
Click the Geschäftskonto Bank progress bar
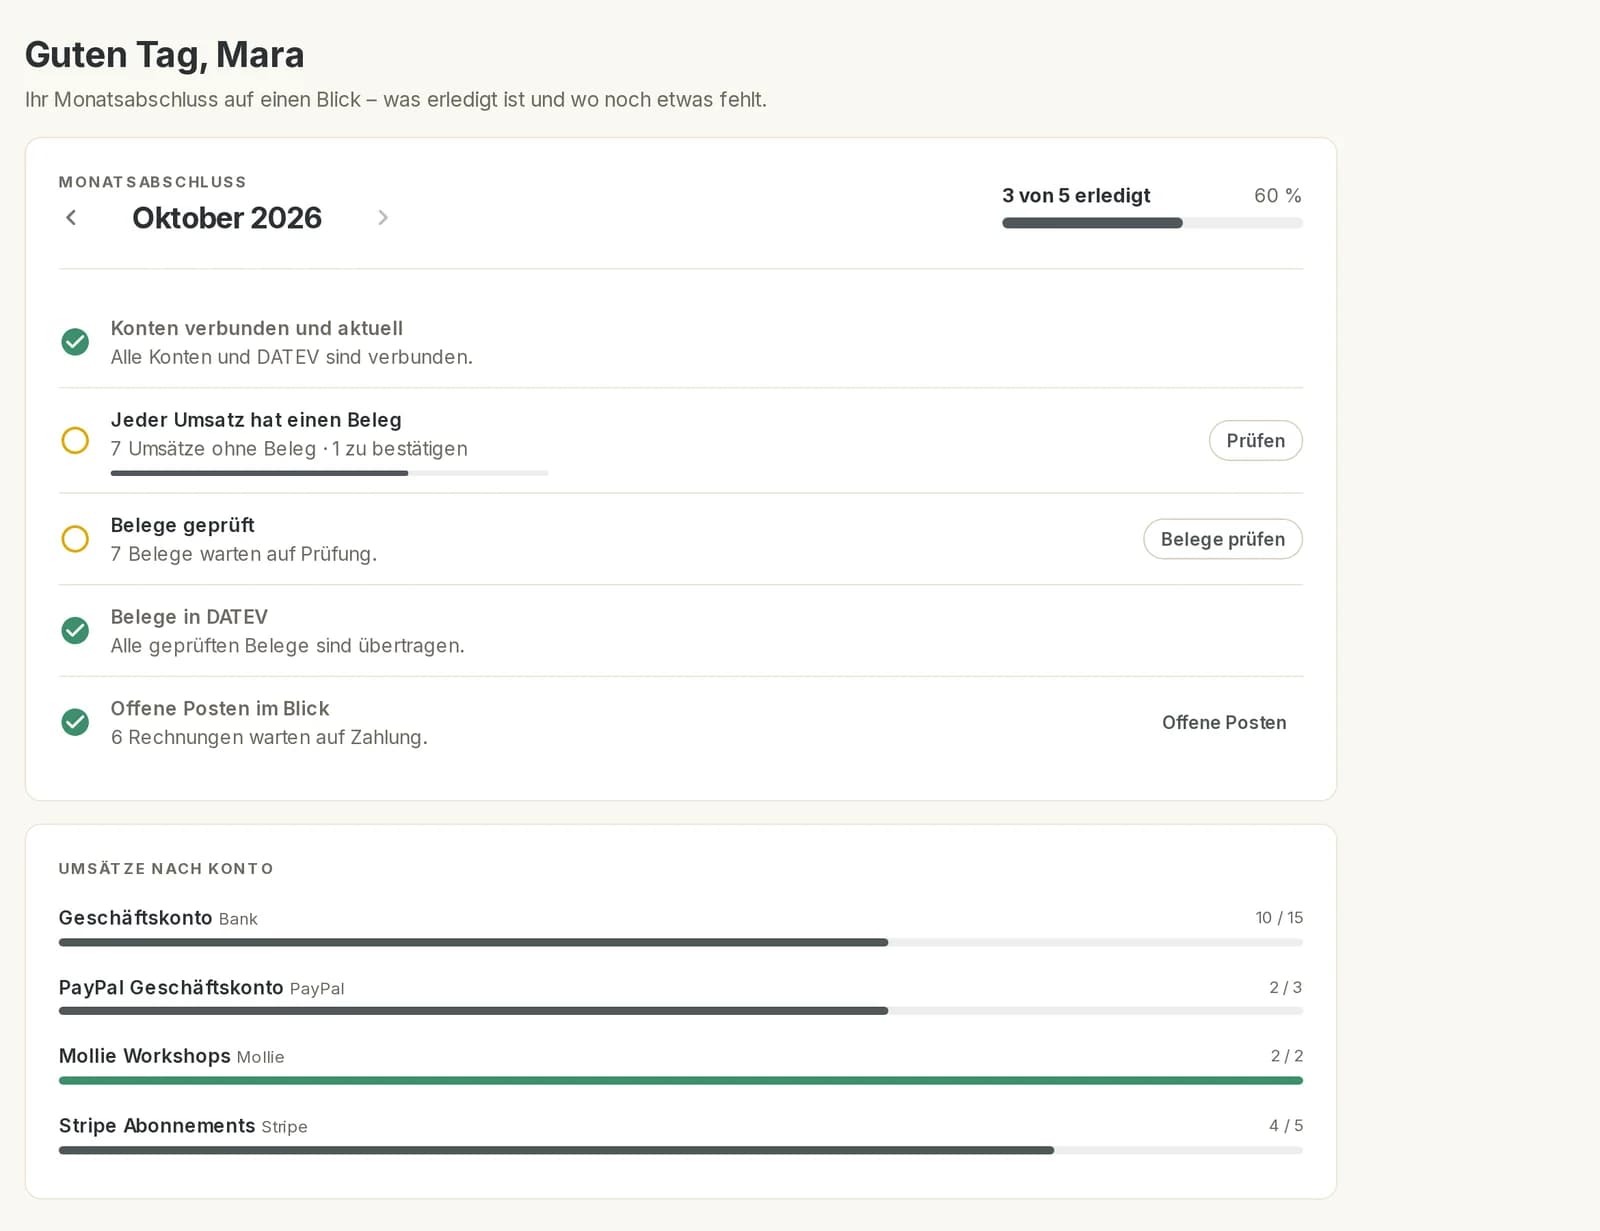tap(681, 942)
